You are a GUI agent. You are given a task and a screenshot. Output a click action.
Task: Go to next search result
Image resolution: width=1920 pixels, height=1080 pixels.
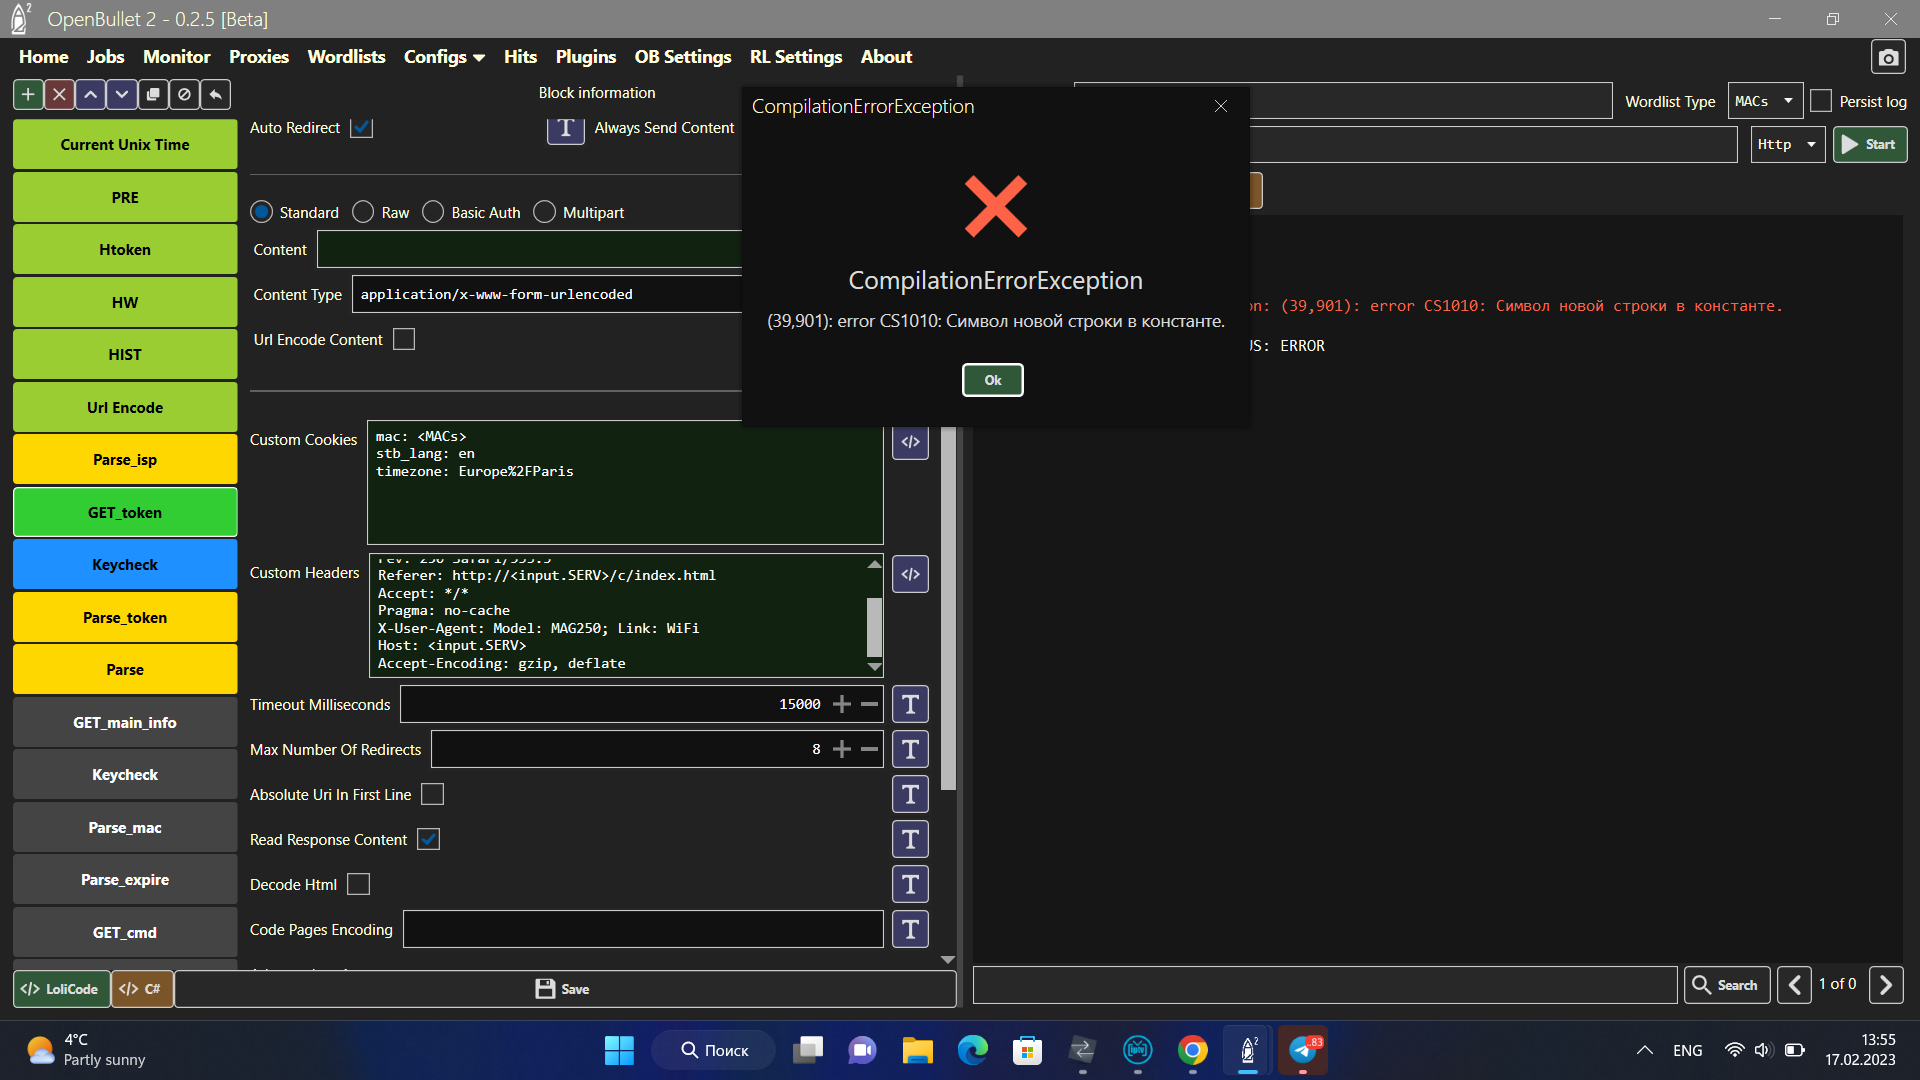pyautogui.click(x=1886, y=985)
